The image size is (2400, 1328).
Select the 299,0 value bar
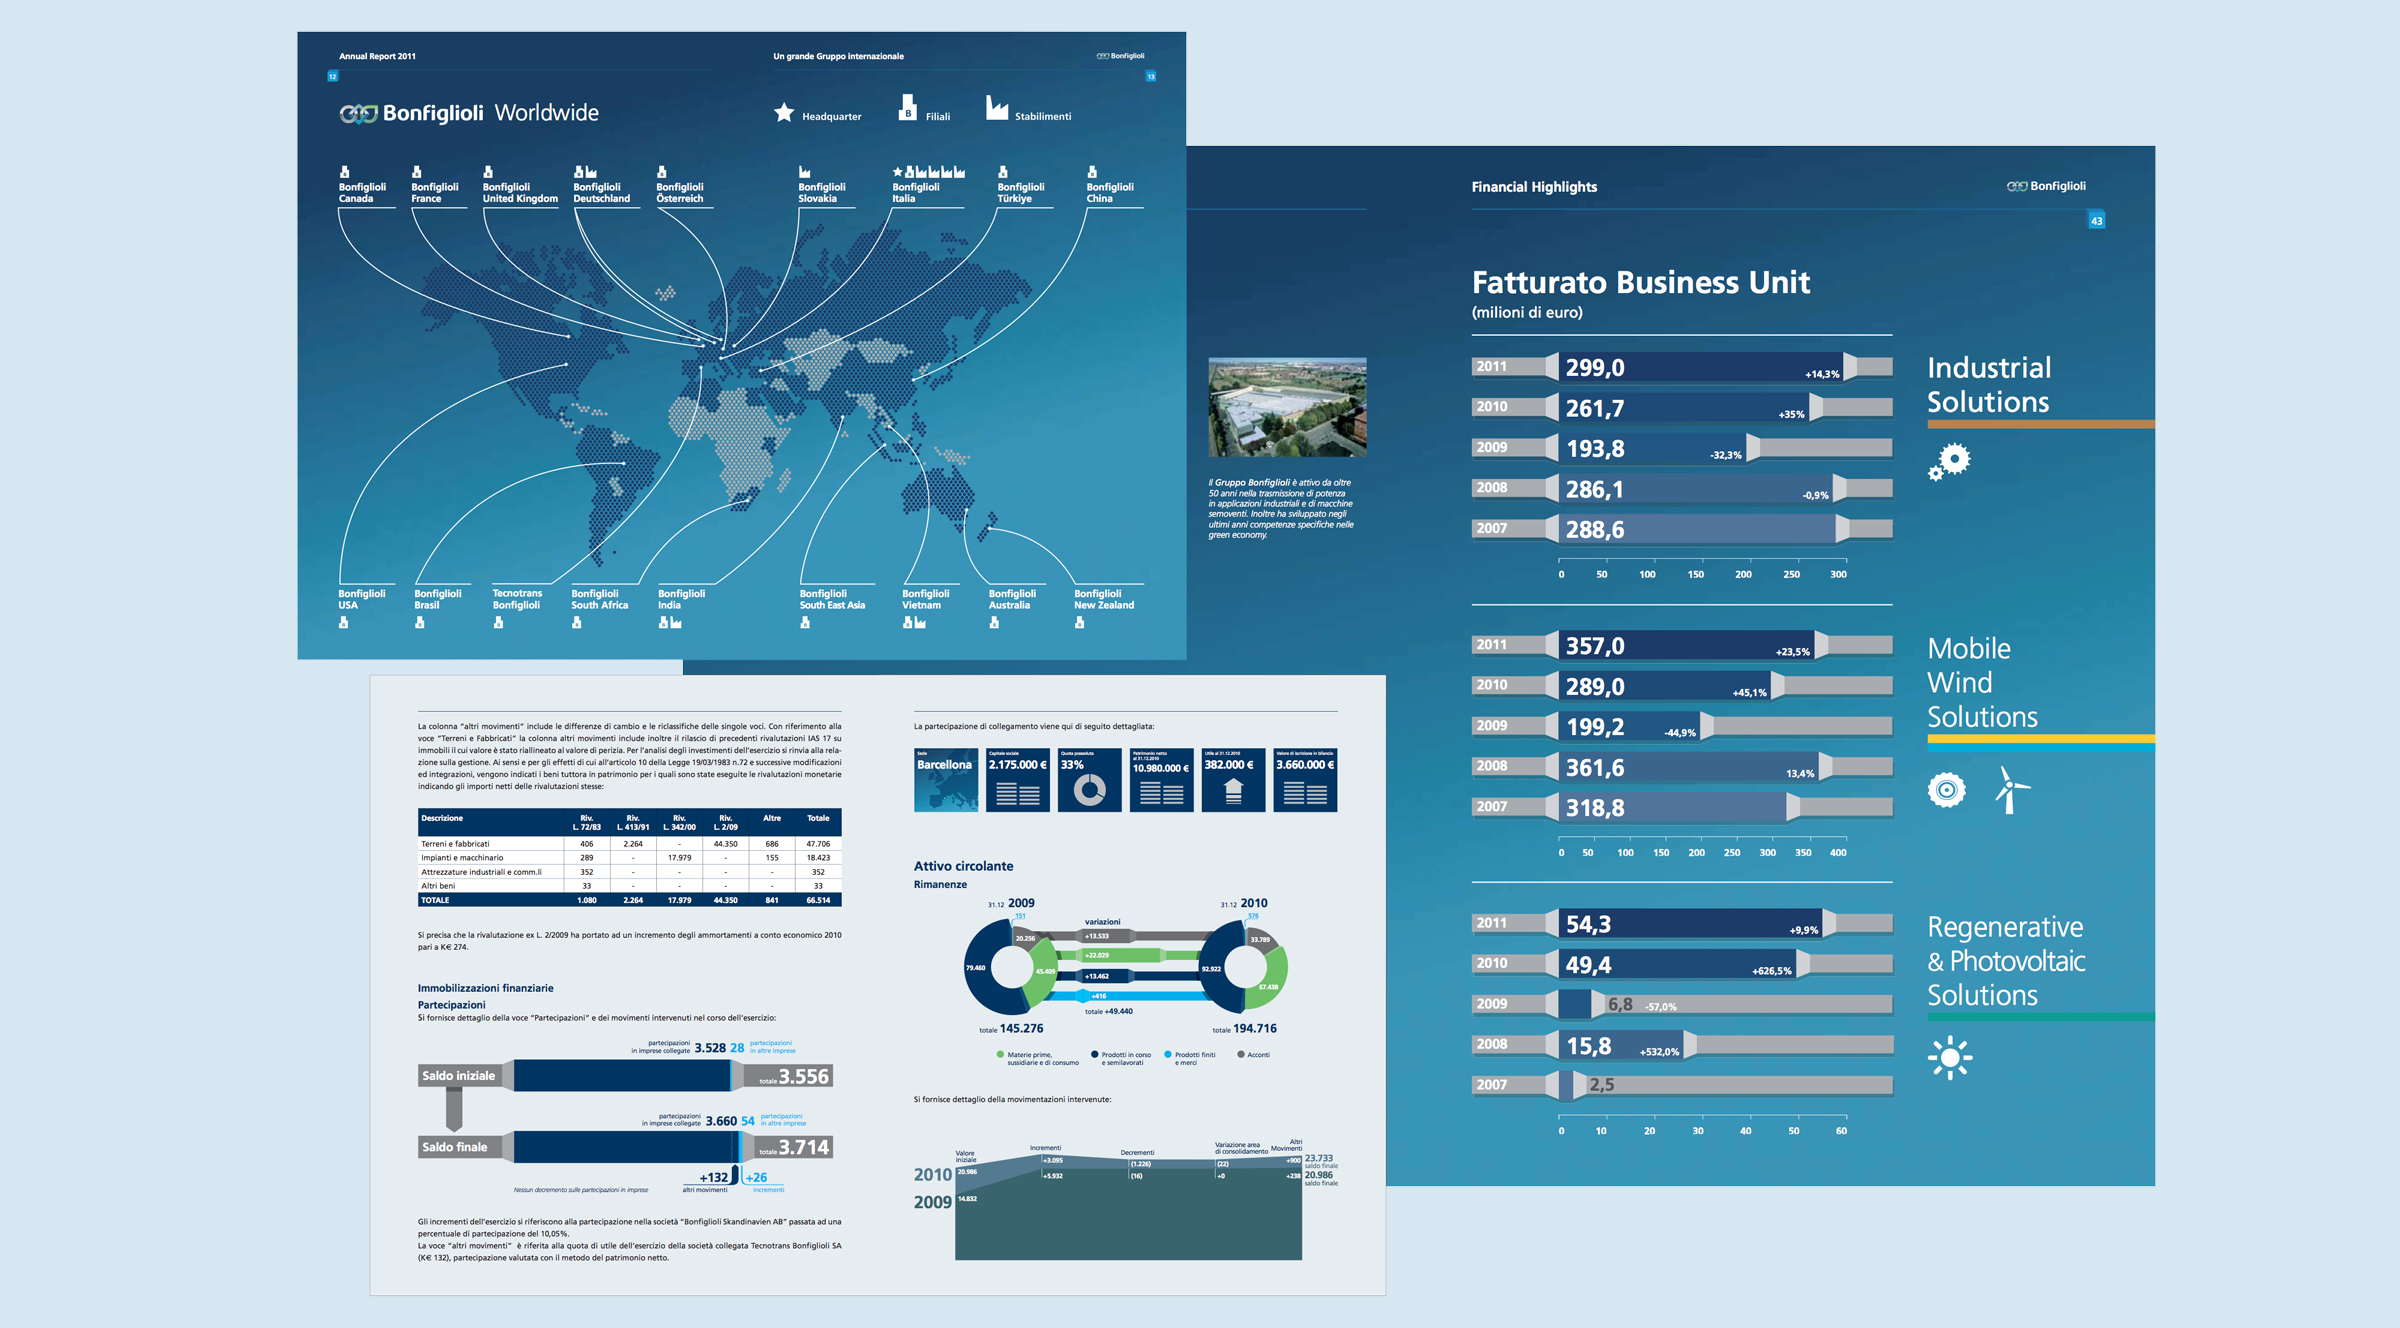coord(1701,367)
